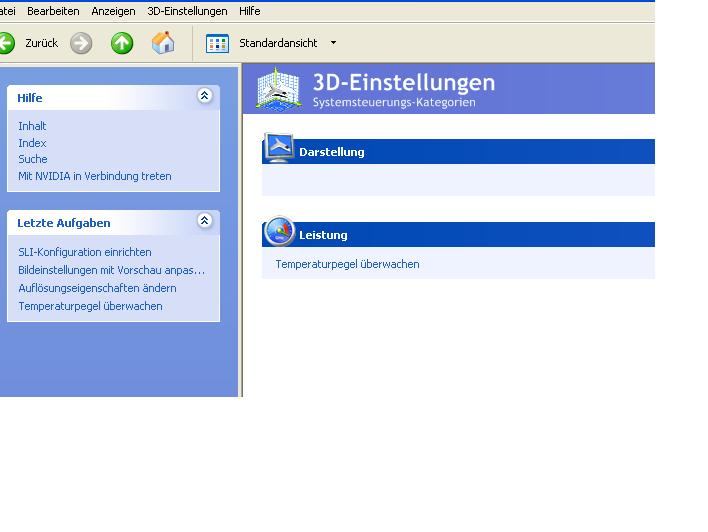Click the Zurück text button
The image size is (708, 532).
point(42,43)
